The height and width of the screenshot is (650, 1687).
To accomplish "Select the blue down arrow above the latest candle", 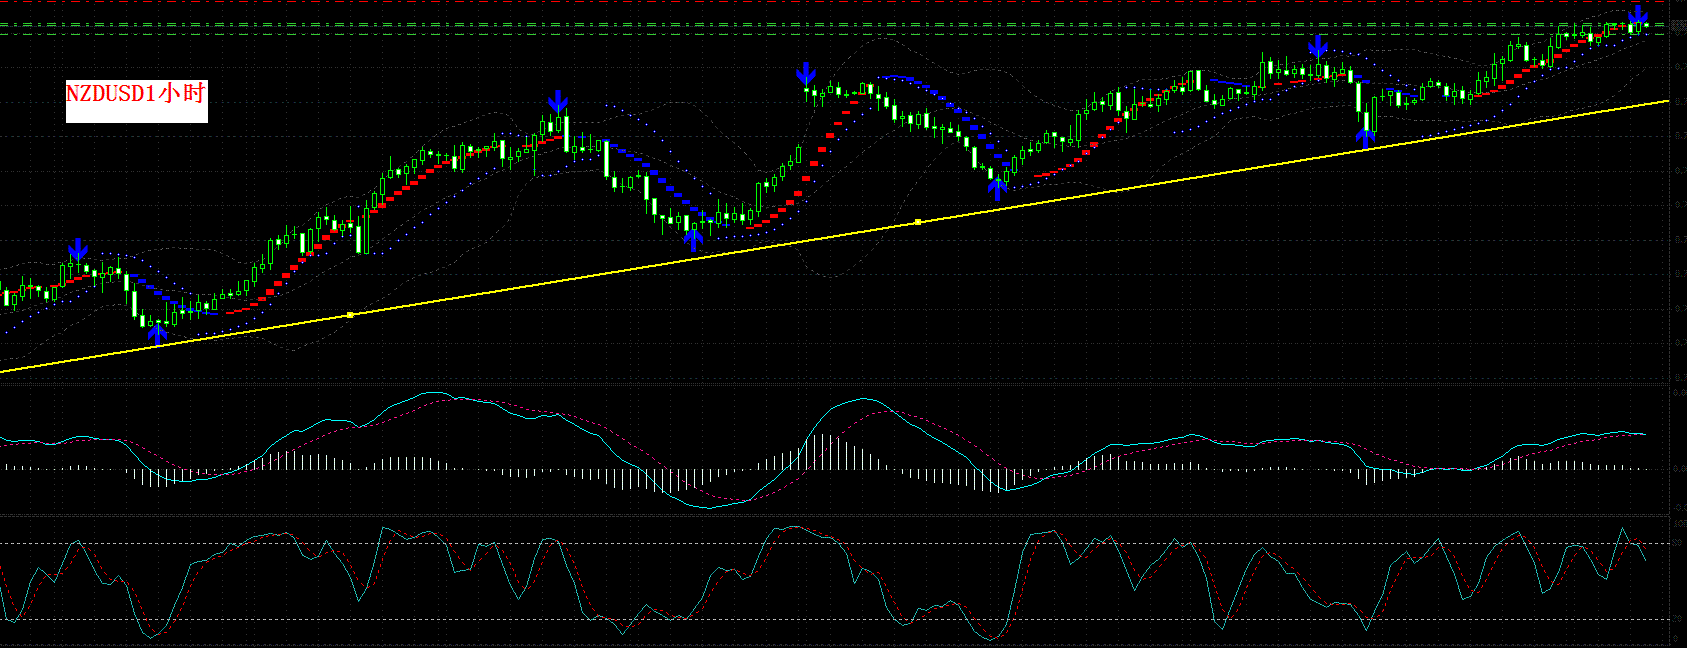I will (1637, 14).
